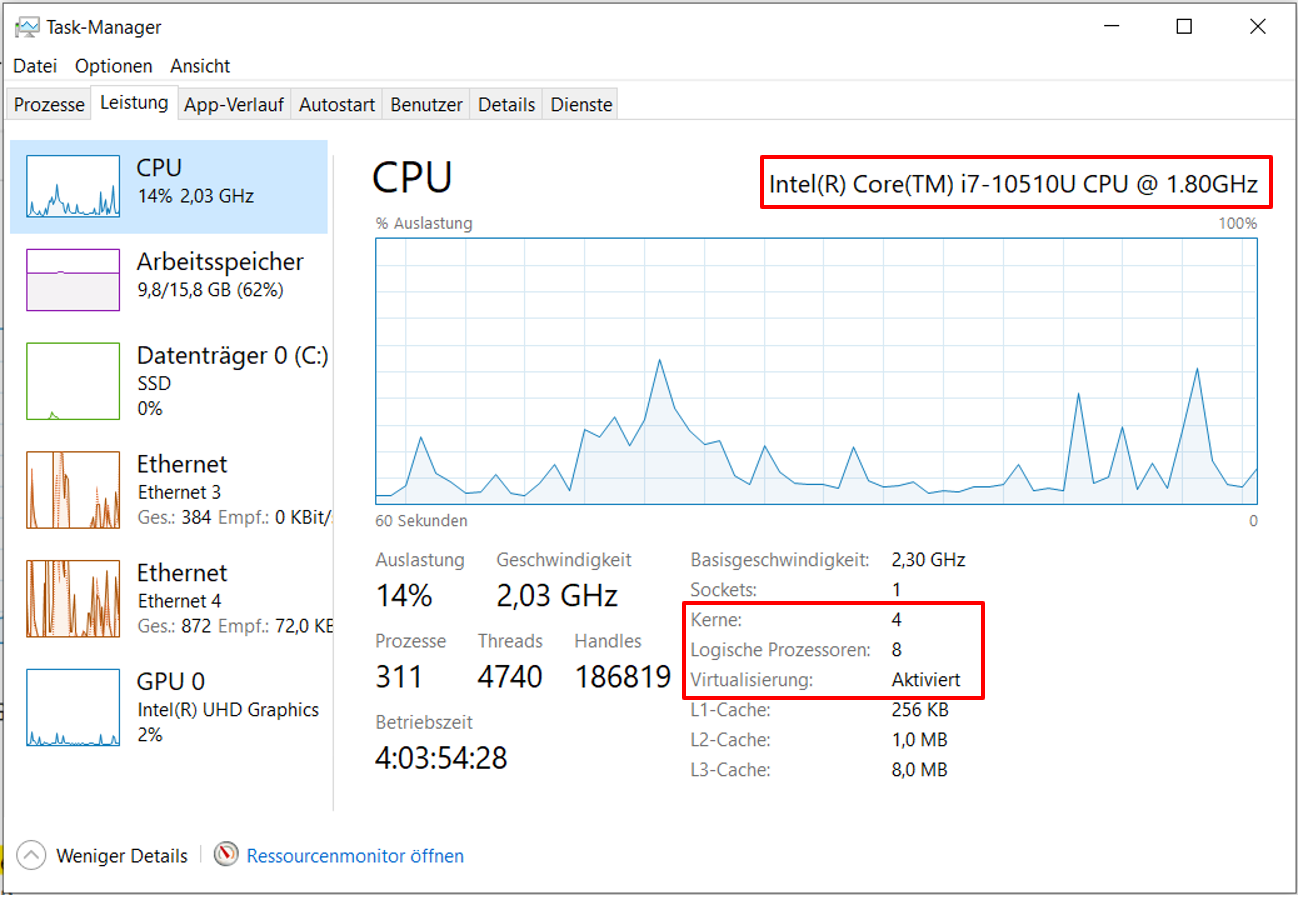Switch to the App-Verlauf tab
The image size is (1300, 898).
pyautogui.click(x=235, y=104)
